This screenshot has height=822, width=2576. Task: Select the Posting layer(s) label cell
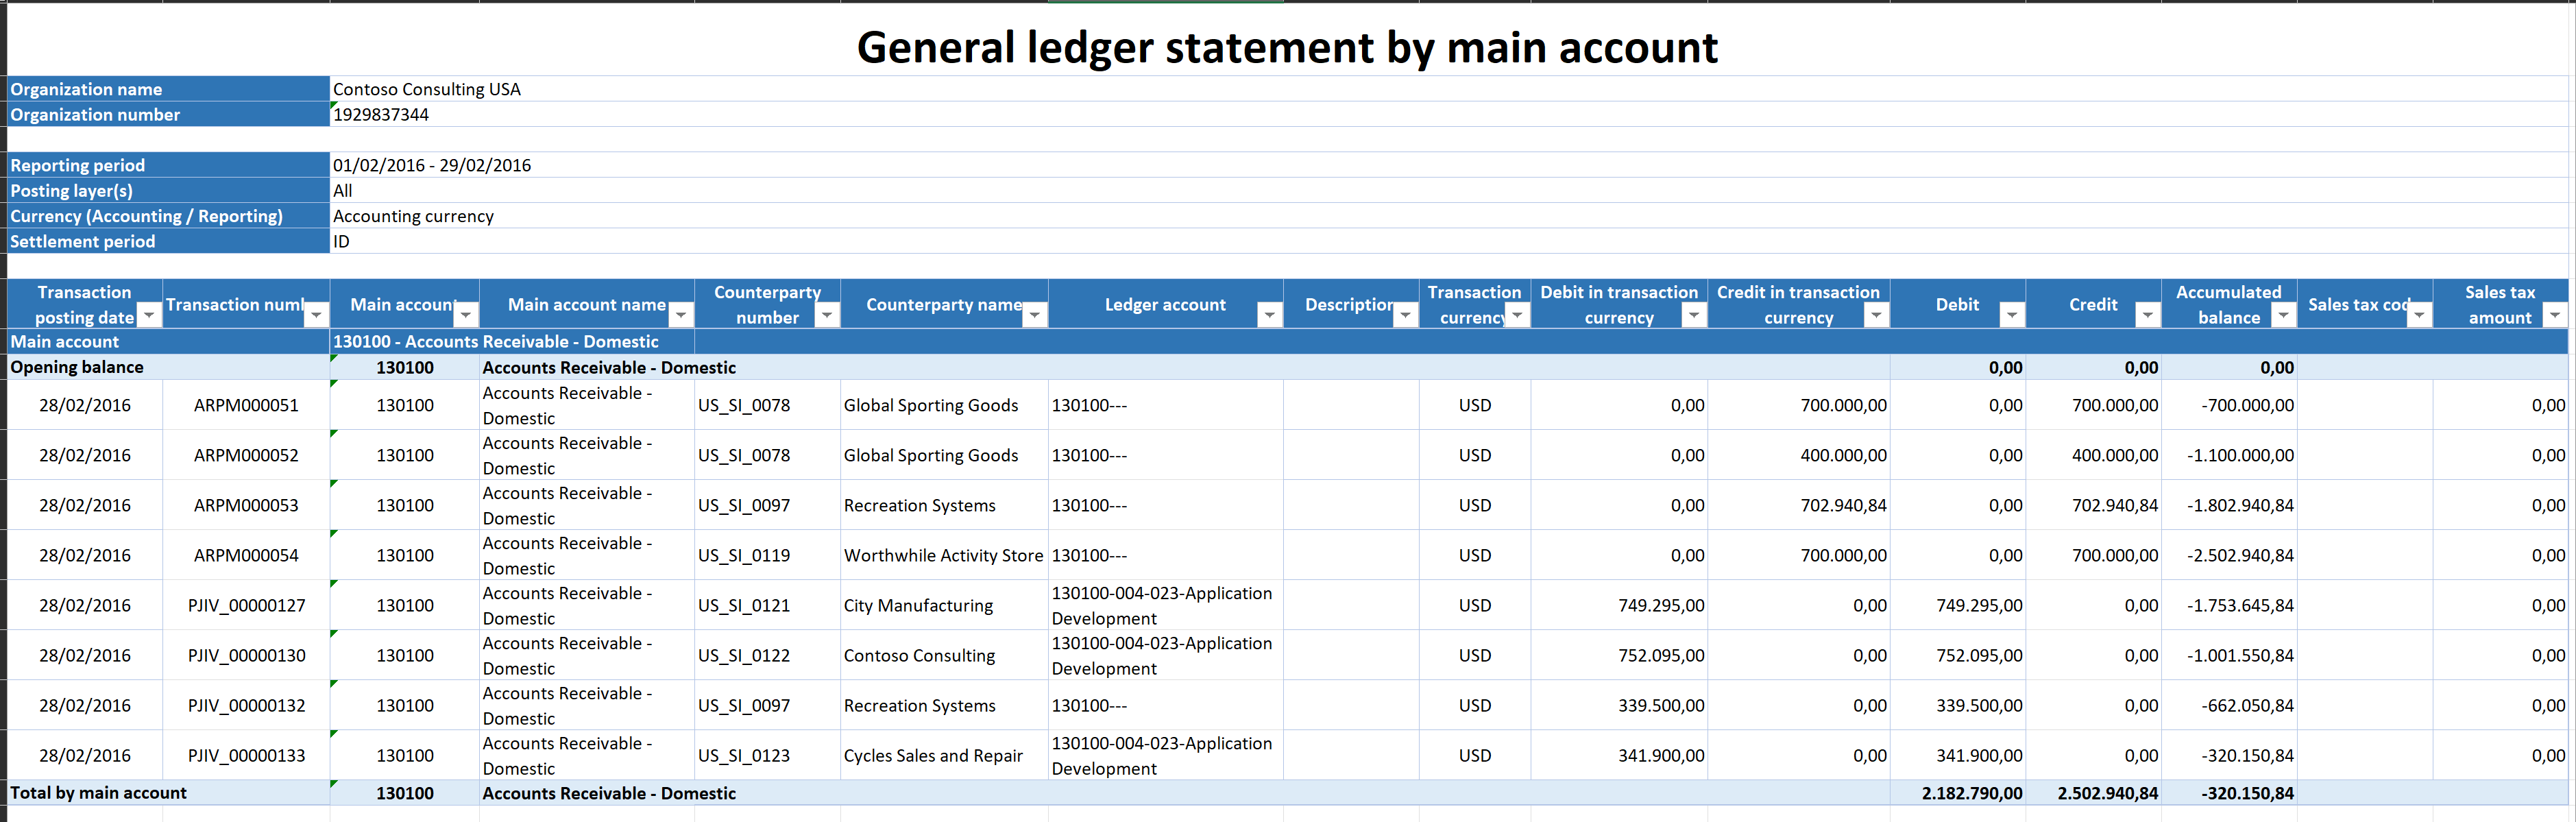click(168, 190)
